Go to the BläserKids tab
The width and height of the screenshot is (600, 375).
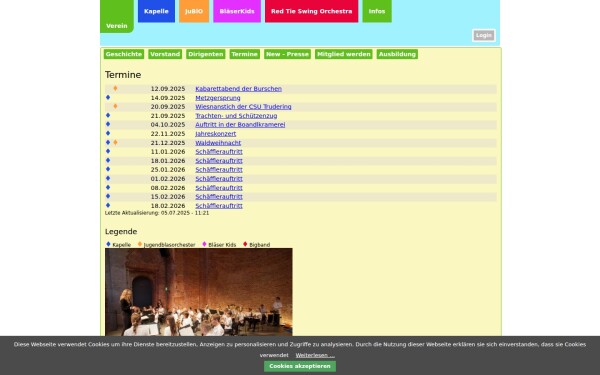(x=237, y=11)
